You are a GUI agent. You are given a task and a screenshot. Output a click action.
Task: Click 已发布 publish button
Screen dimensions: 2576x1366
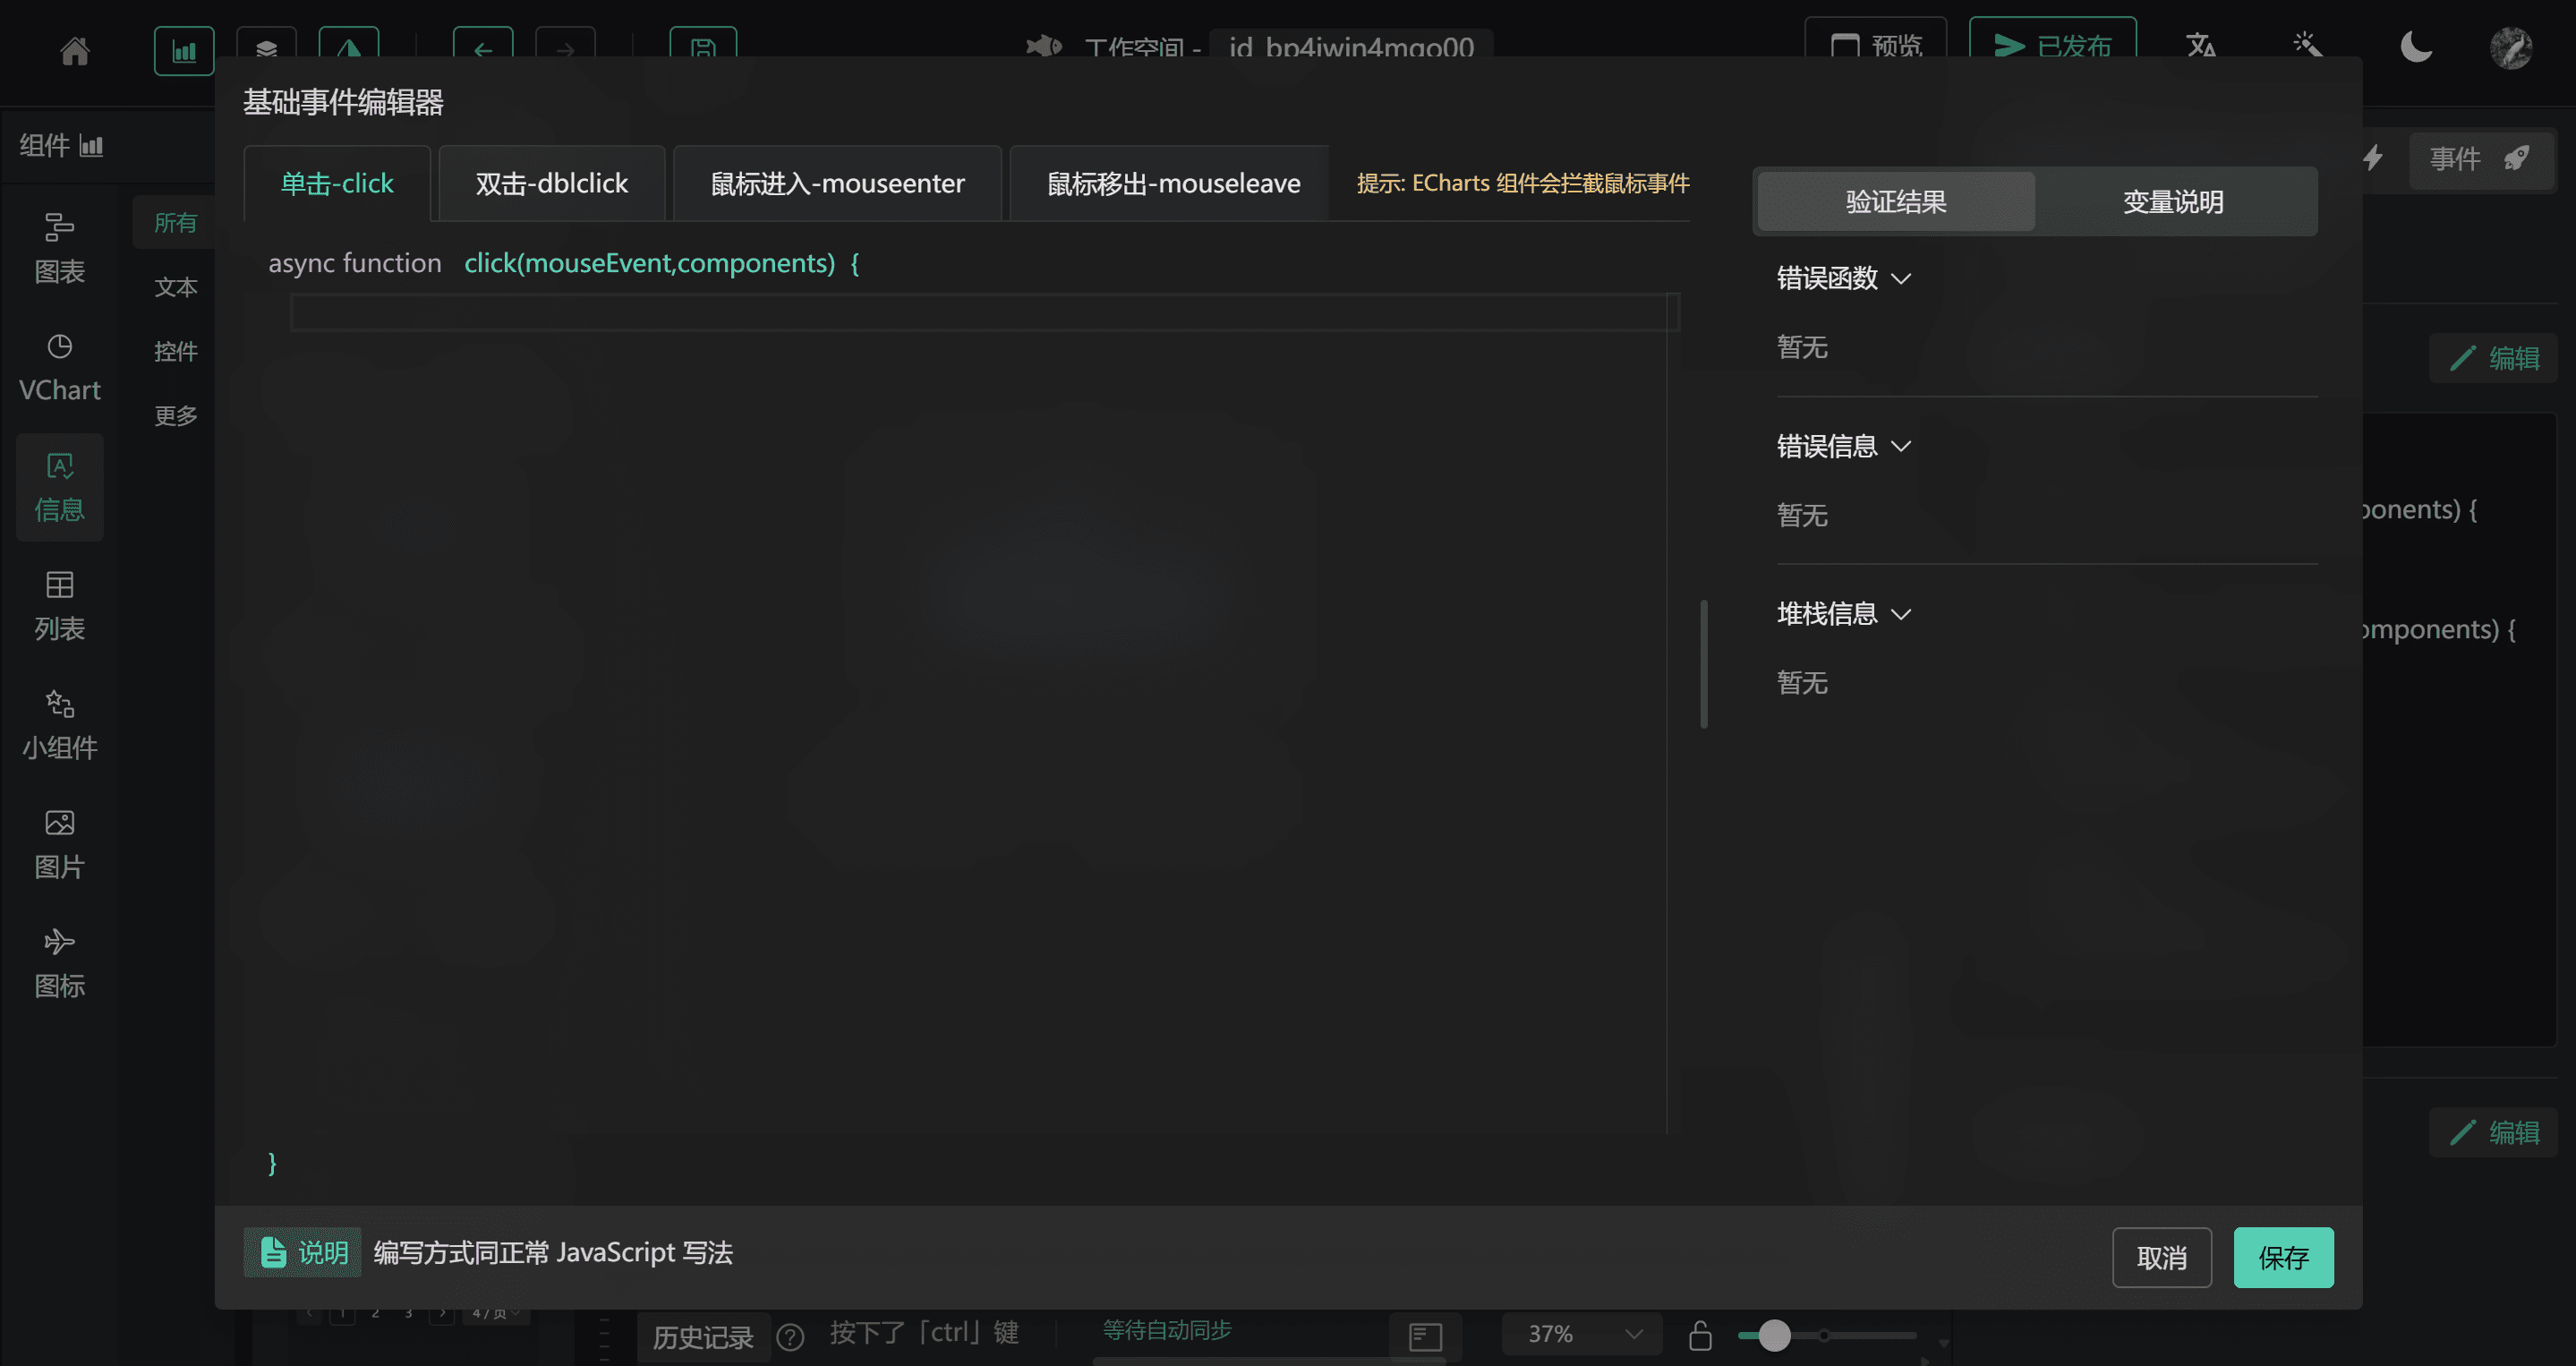pyautogui.click(x=2052, y=45)
